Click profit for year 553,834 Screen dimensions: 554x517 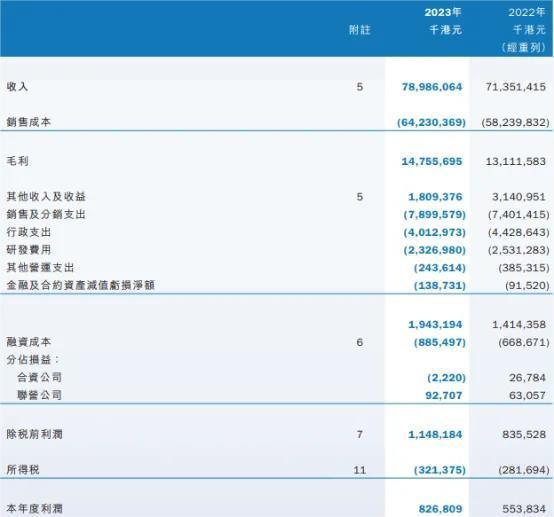[x=524, y=509]
